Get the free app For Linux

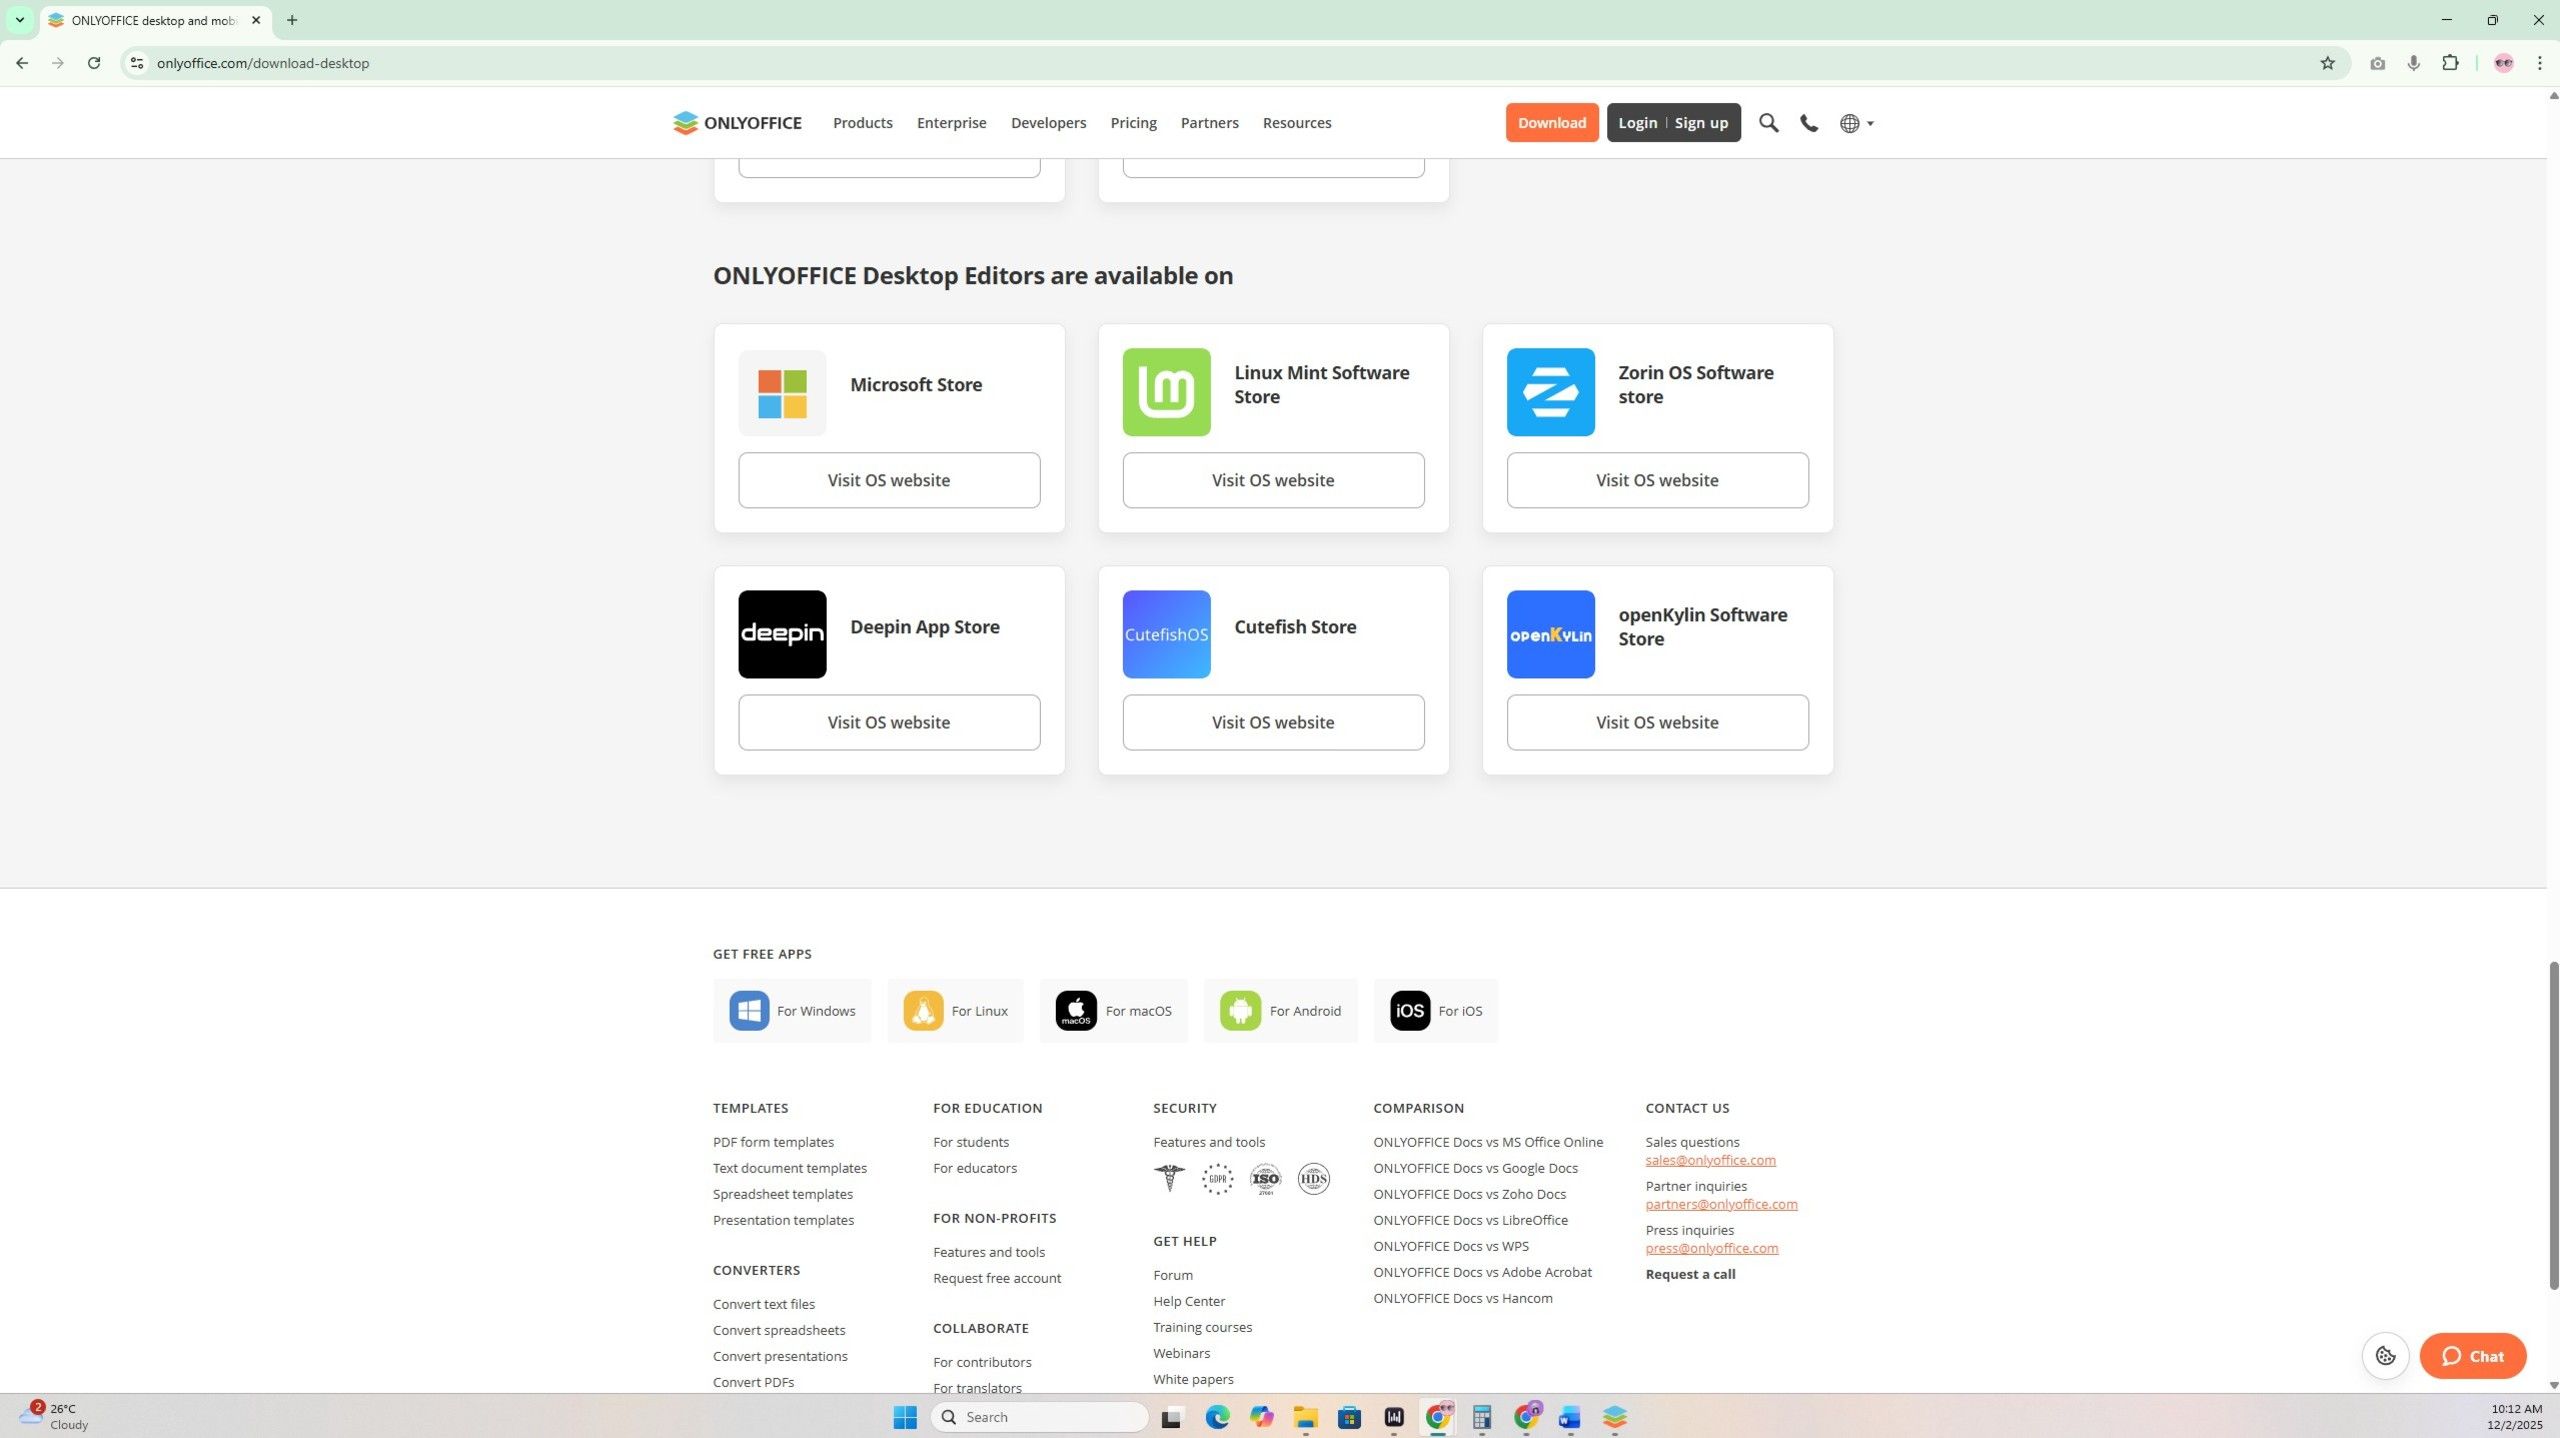tap(955, 1010)
